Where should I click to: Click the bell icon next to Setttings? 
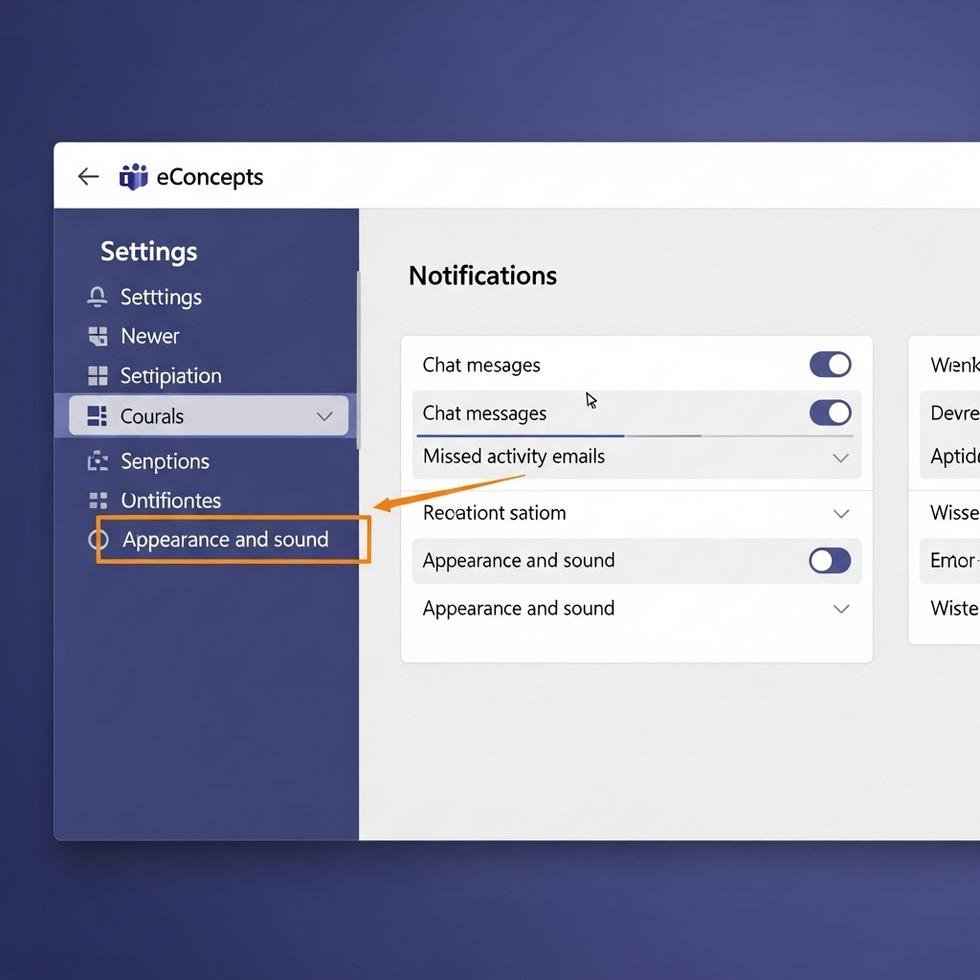click(97, 297)
